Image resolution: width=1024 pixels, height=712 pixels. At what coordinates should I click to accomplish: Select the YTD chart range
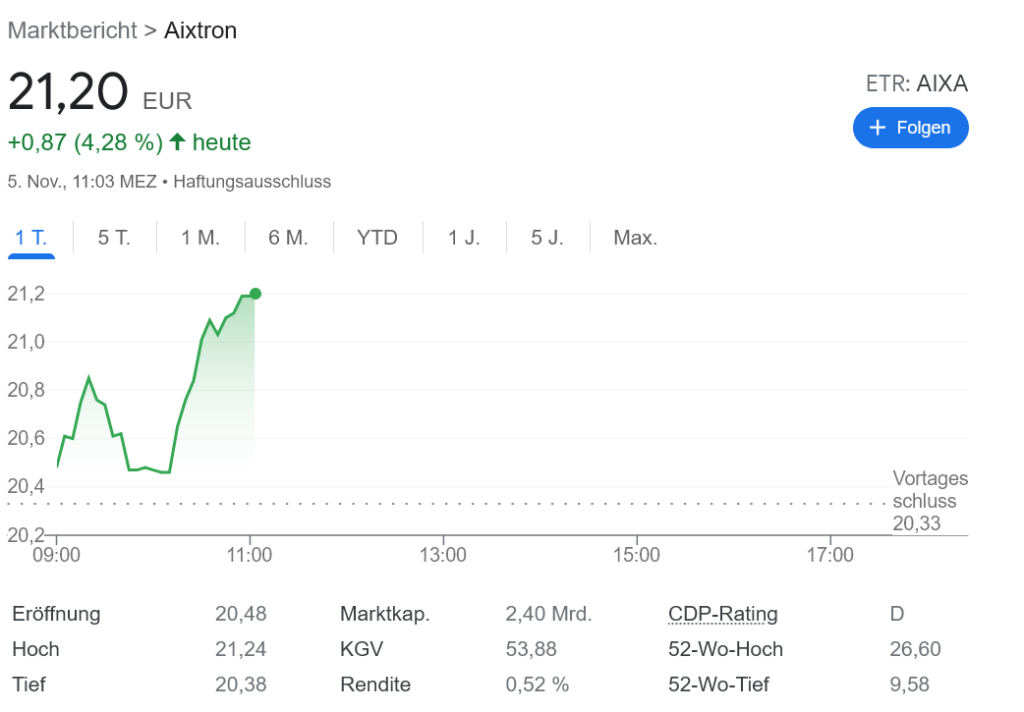[x=377, y=238]
